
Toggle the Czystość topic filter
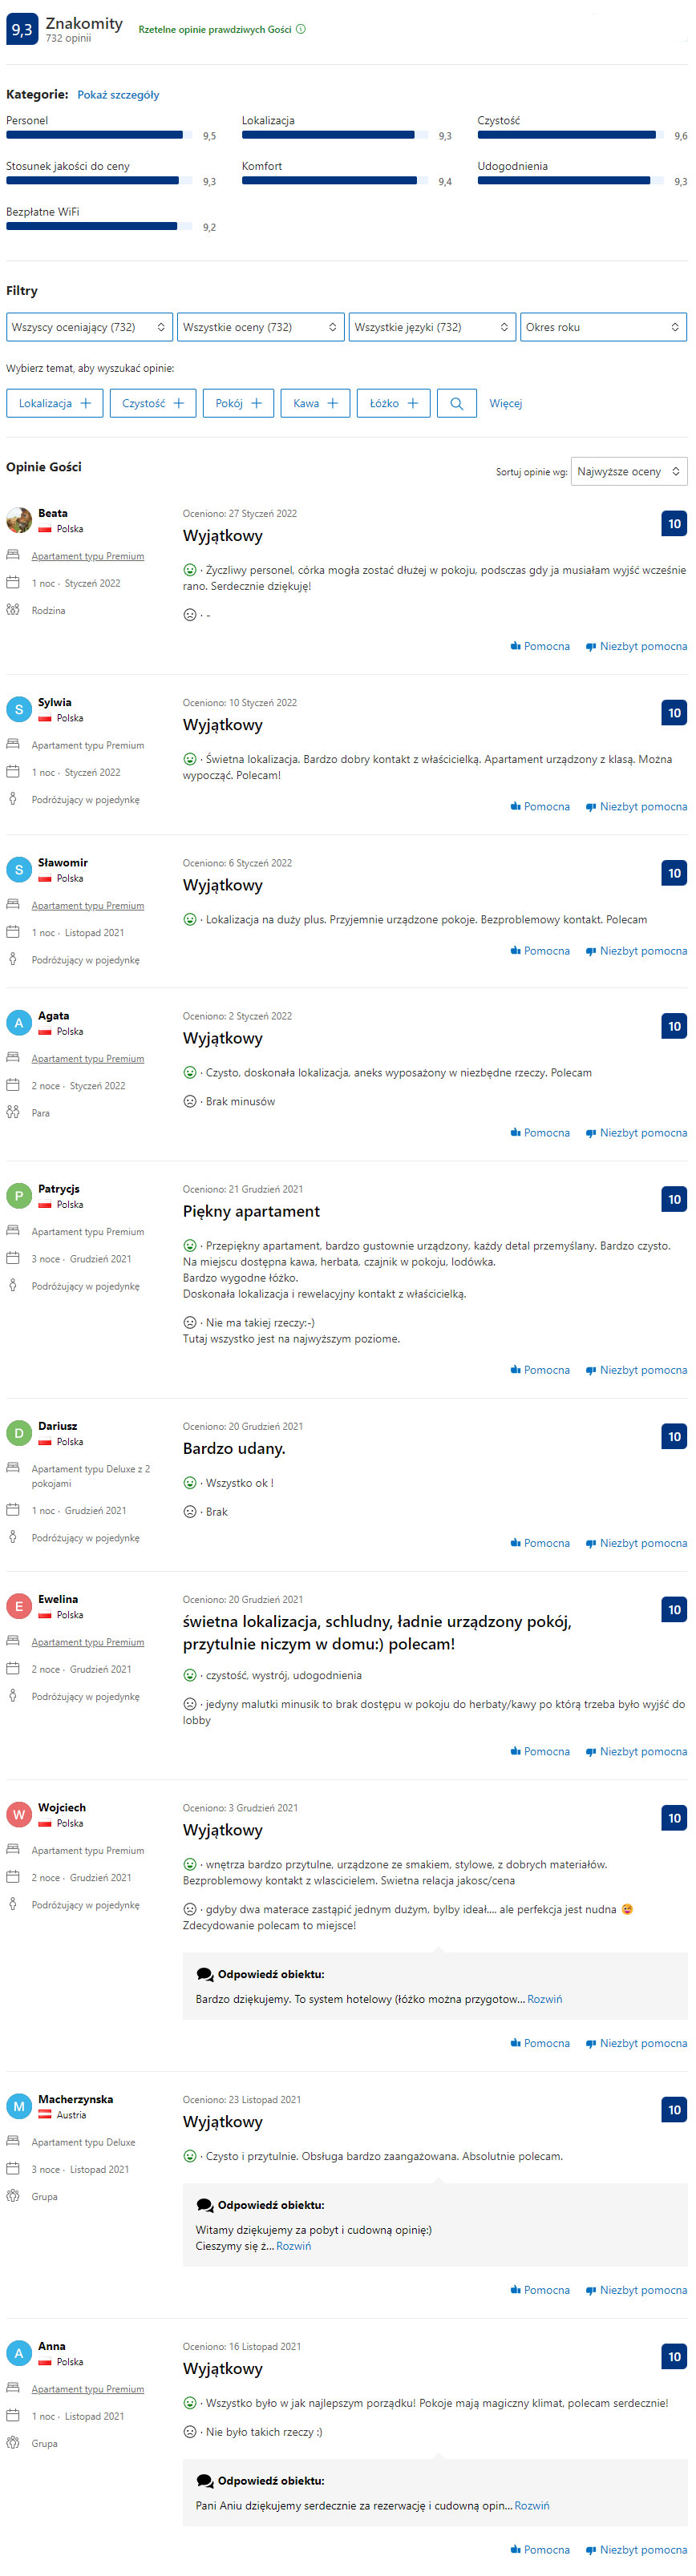pyautogui.click(x=152, y=403)
